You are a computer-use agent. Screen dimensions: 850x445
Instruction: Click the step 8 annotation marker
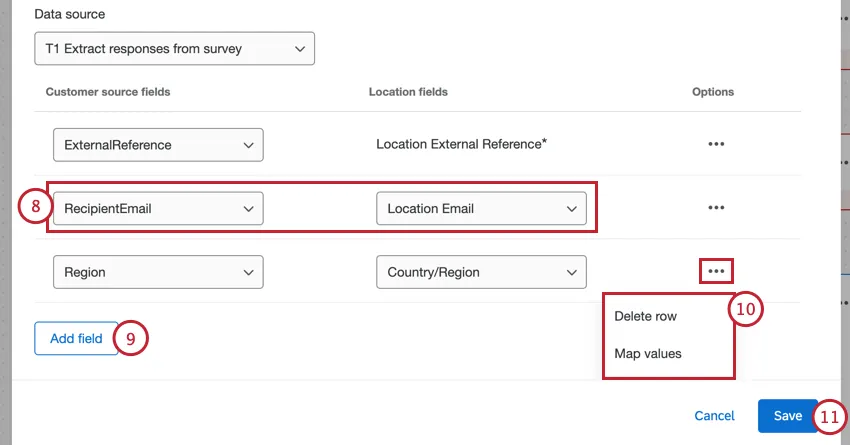(x=35, y=208)
